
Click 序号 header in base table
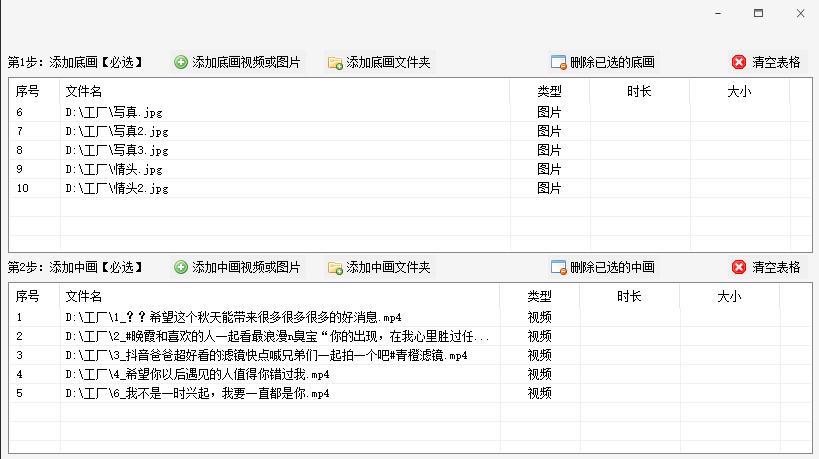click(x=27, y=91)
